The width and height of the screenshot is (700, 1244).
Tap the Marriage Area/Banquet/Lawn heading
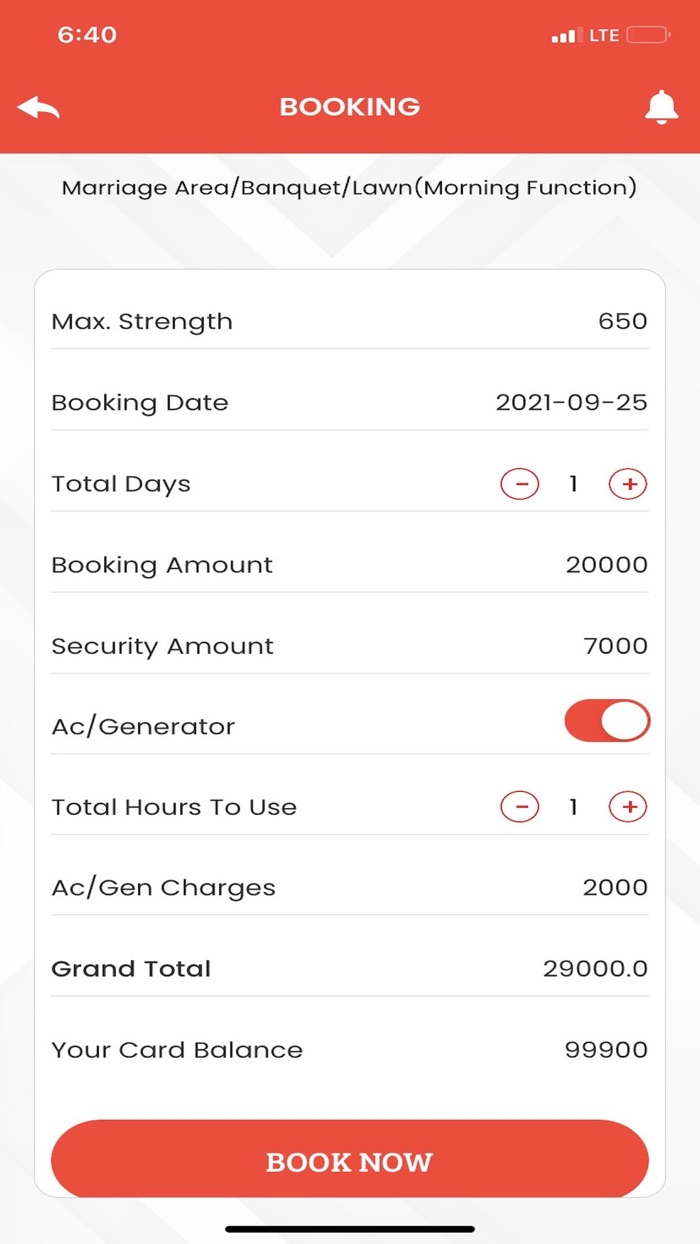(x=349, y=188)
